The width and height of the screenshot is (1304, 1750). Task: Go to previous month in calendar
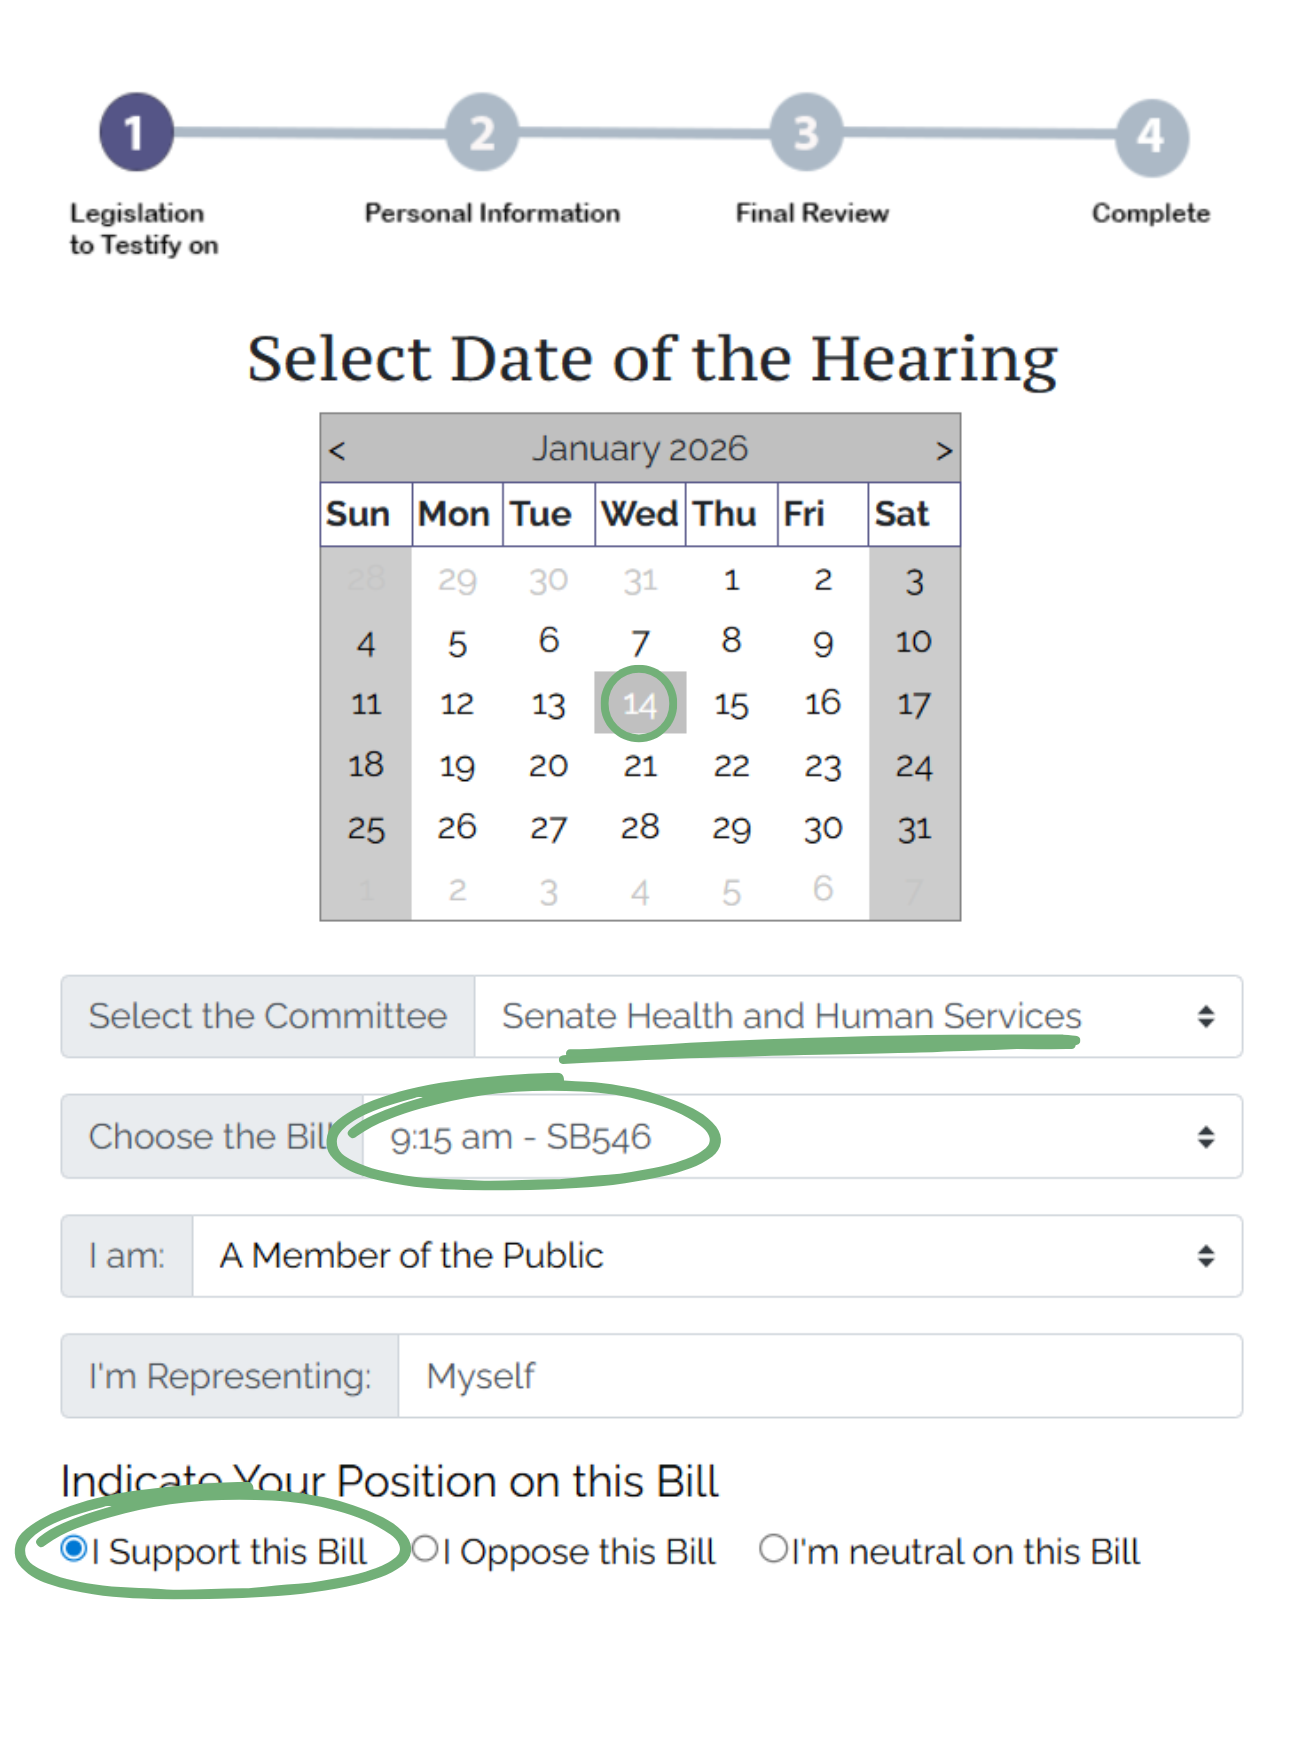tap(337, 451)
